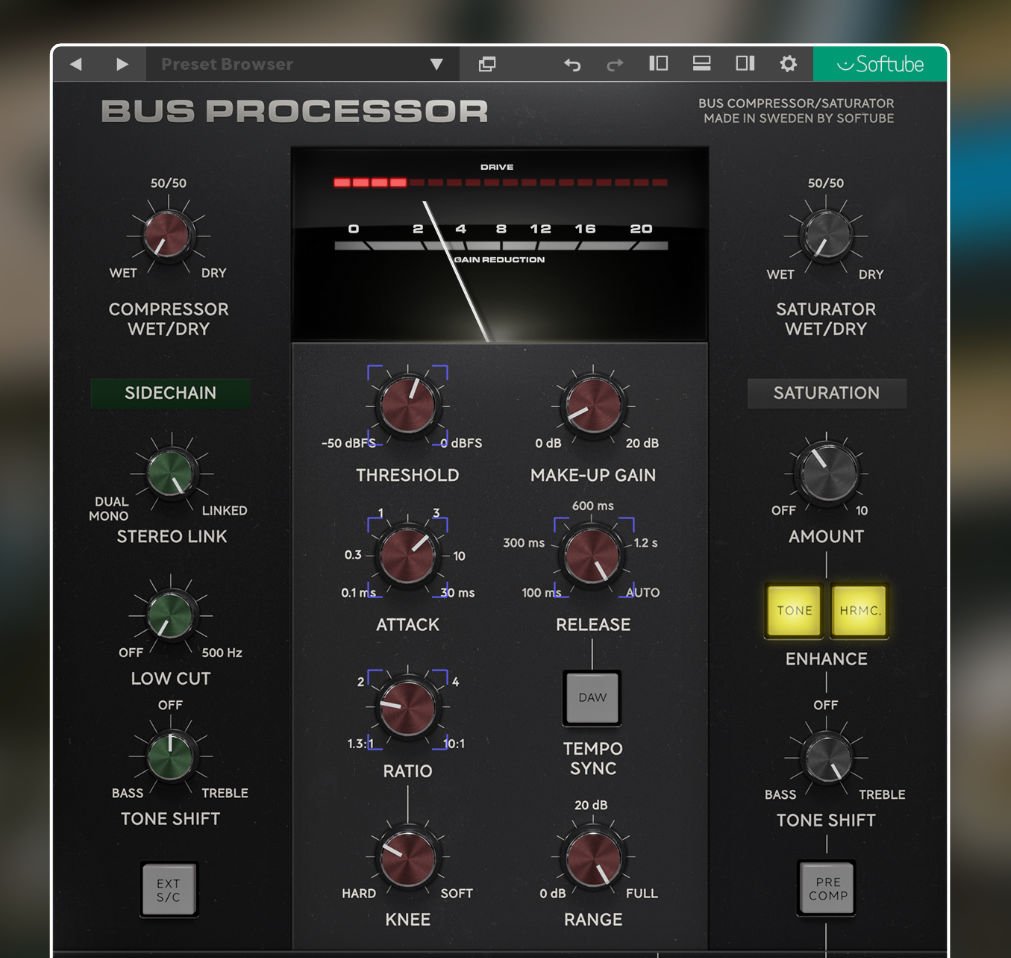Click the '10:1' ratio label
The width and height of the screenshot is (1011, 958).
click(454, 743)
